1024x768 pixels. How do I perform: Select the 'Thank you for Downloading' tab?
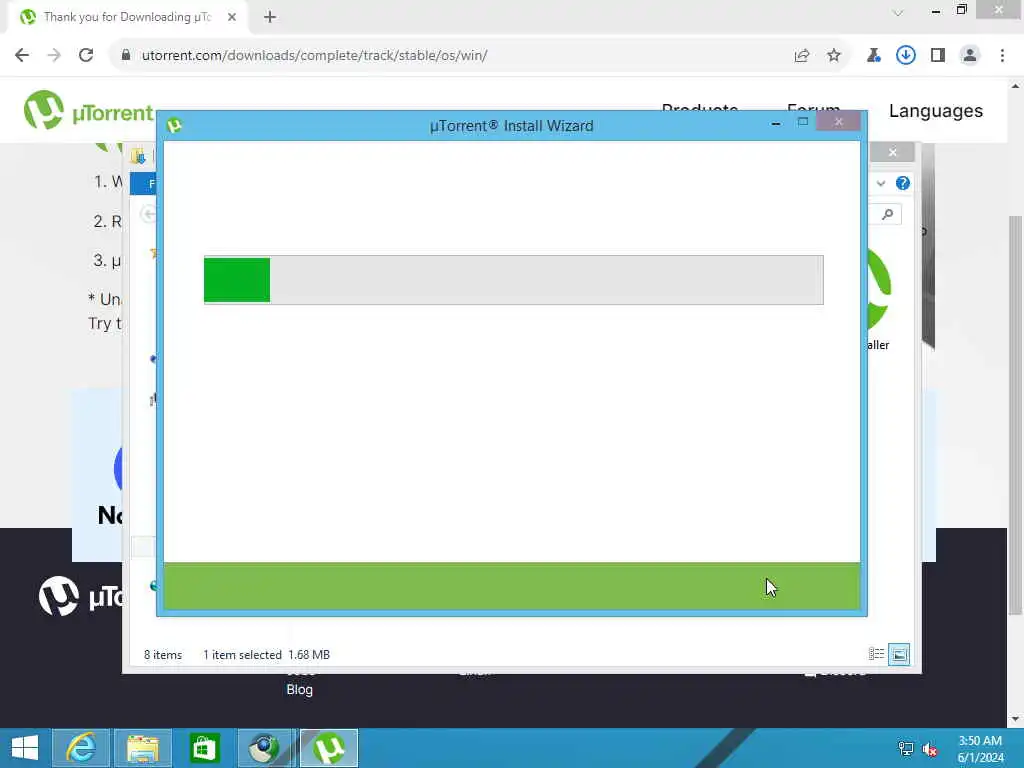(127, 18)
